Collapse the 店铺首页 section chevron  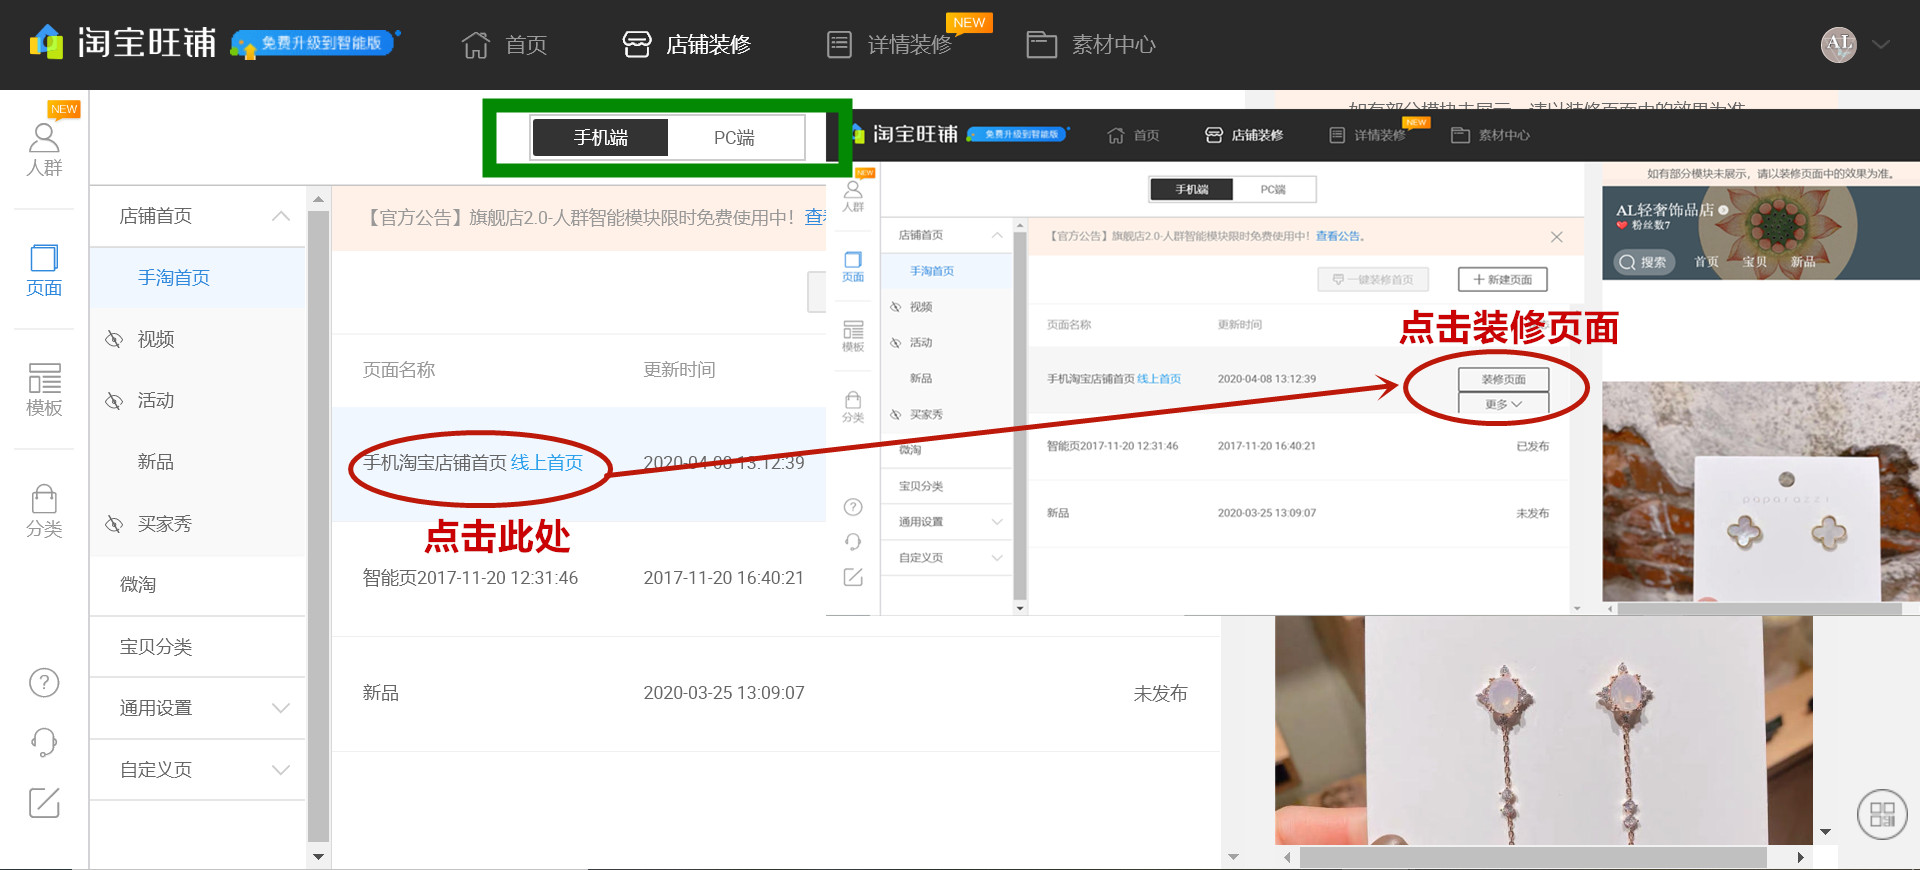pos(281,216)
